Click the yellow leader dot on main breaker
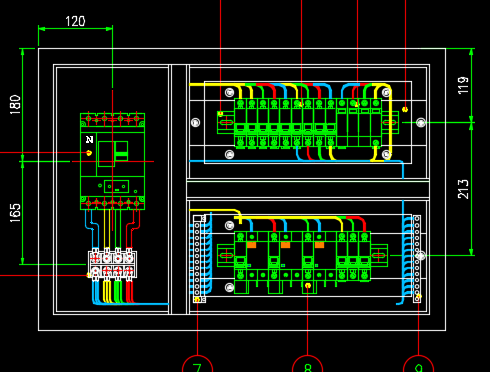Viewport: 490px width, 372px height. (x=89, y=153)
